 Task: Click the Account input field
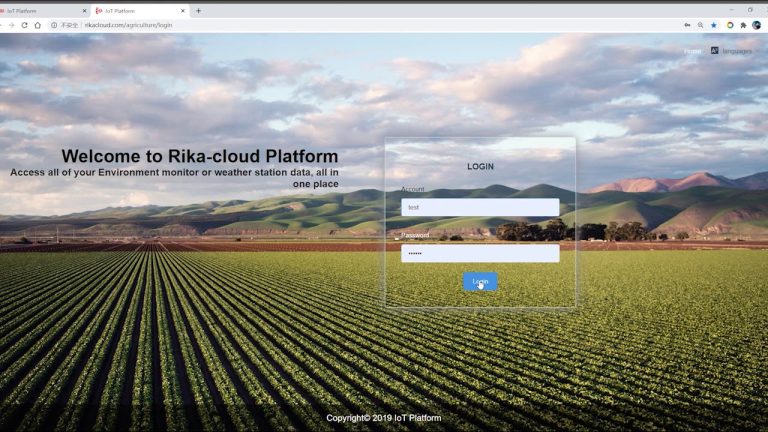(480, 207)
